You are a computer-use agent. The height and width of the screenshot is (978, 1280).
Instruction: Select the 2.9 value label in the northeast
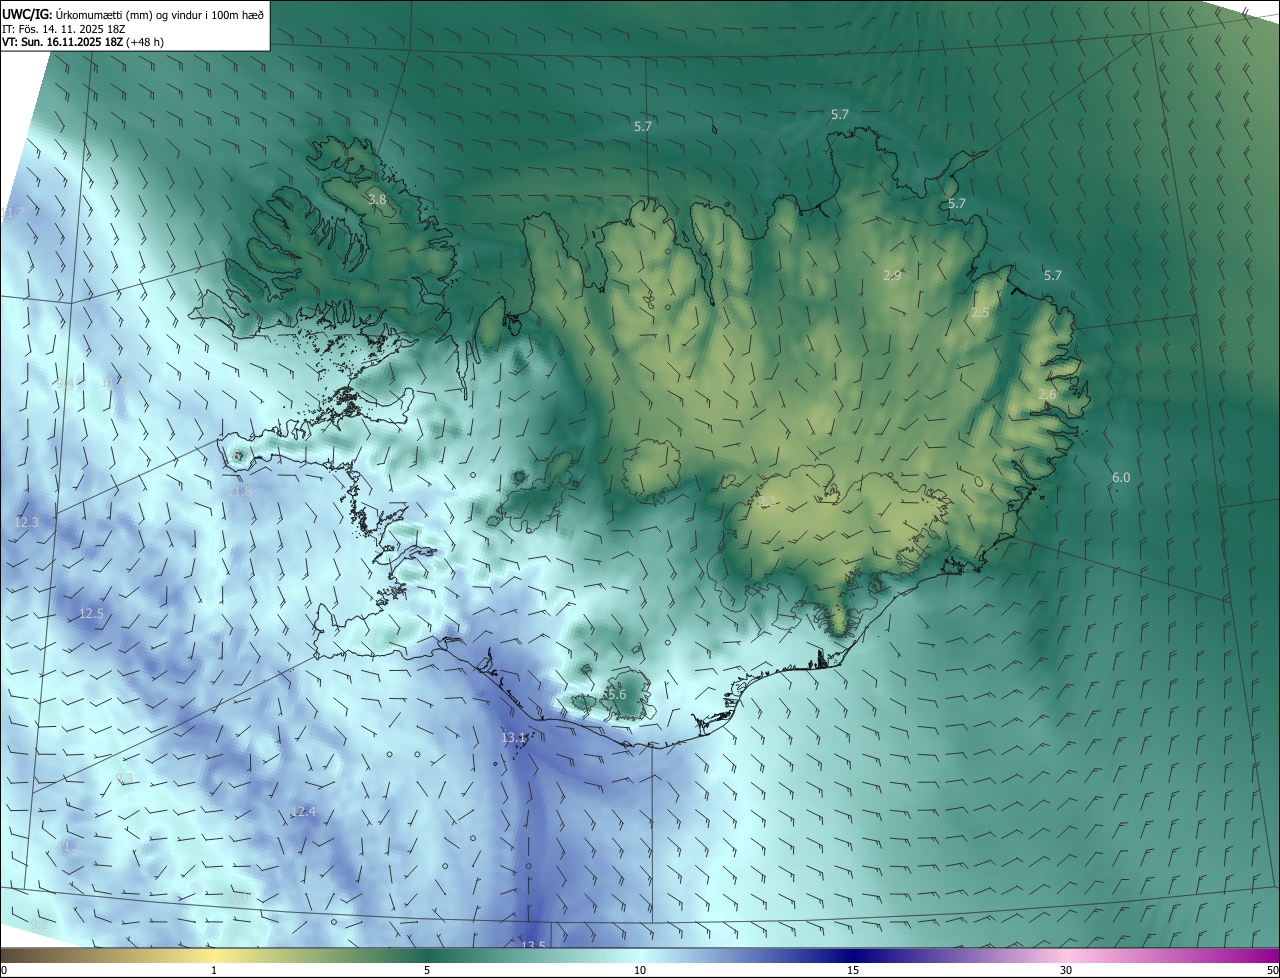(x=893, y=275)
